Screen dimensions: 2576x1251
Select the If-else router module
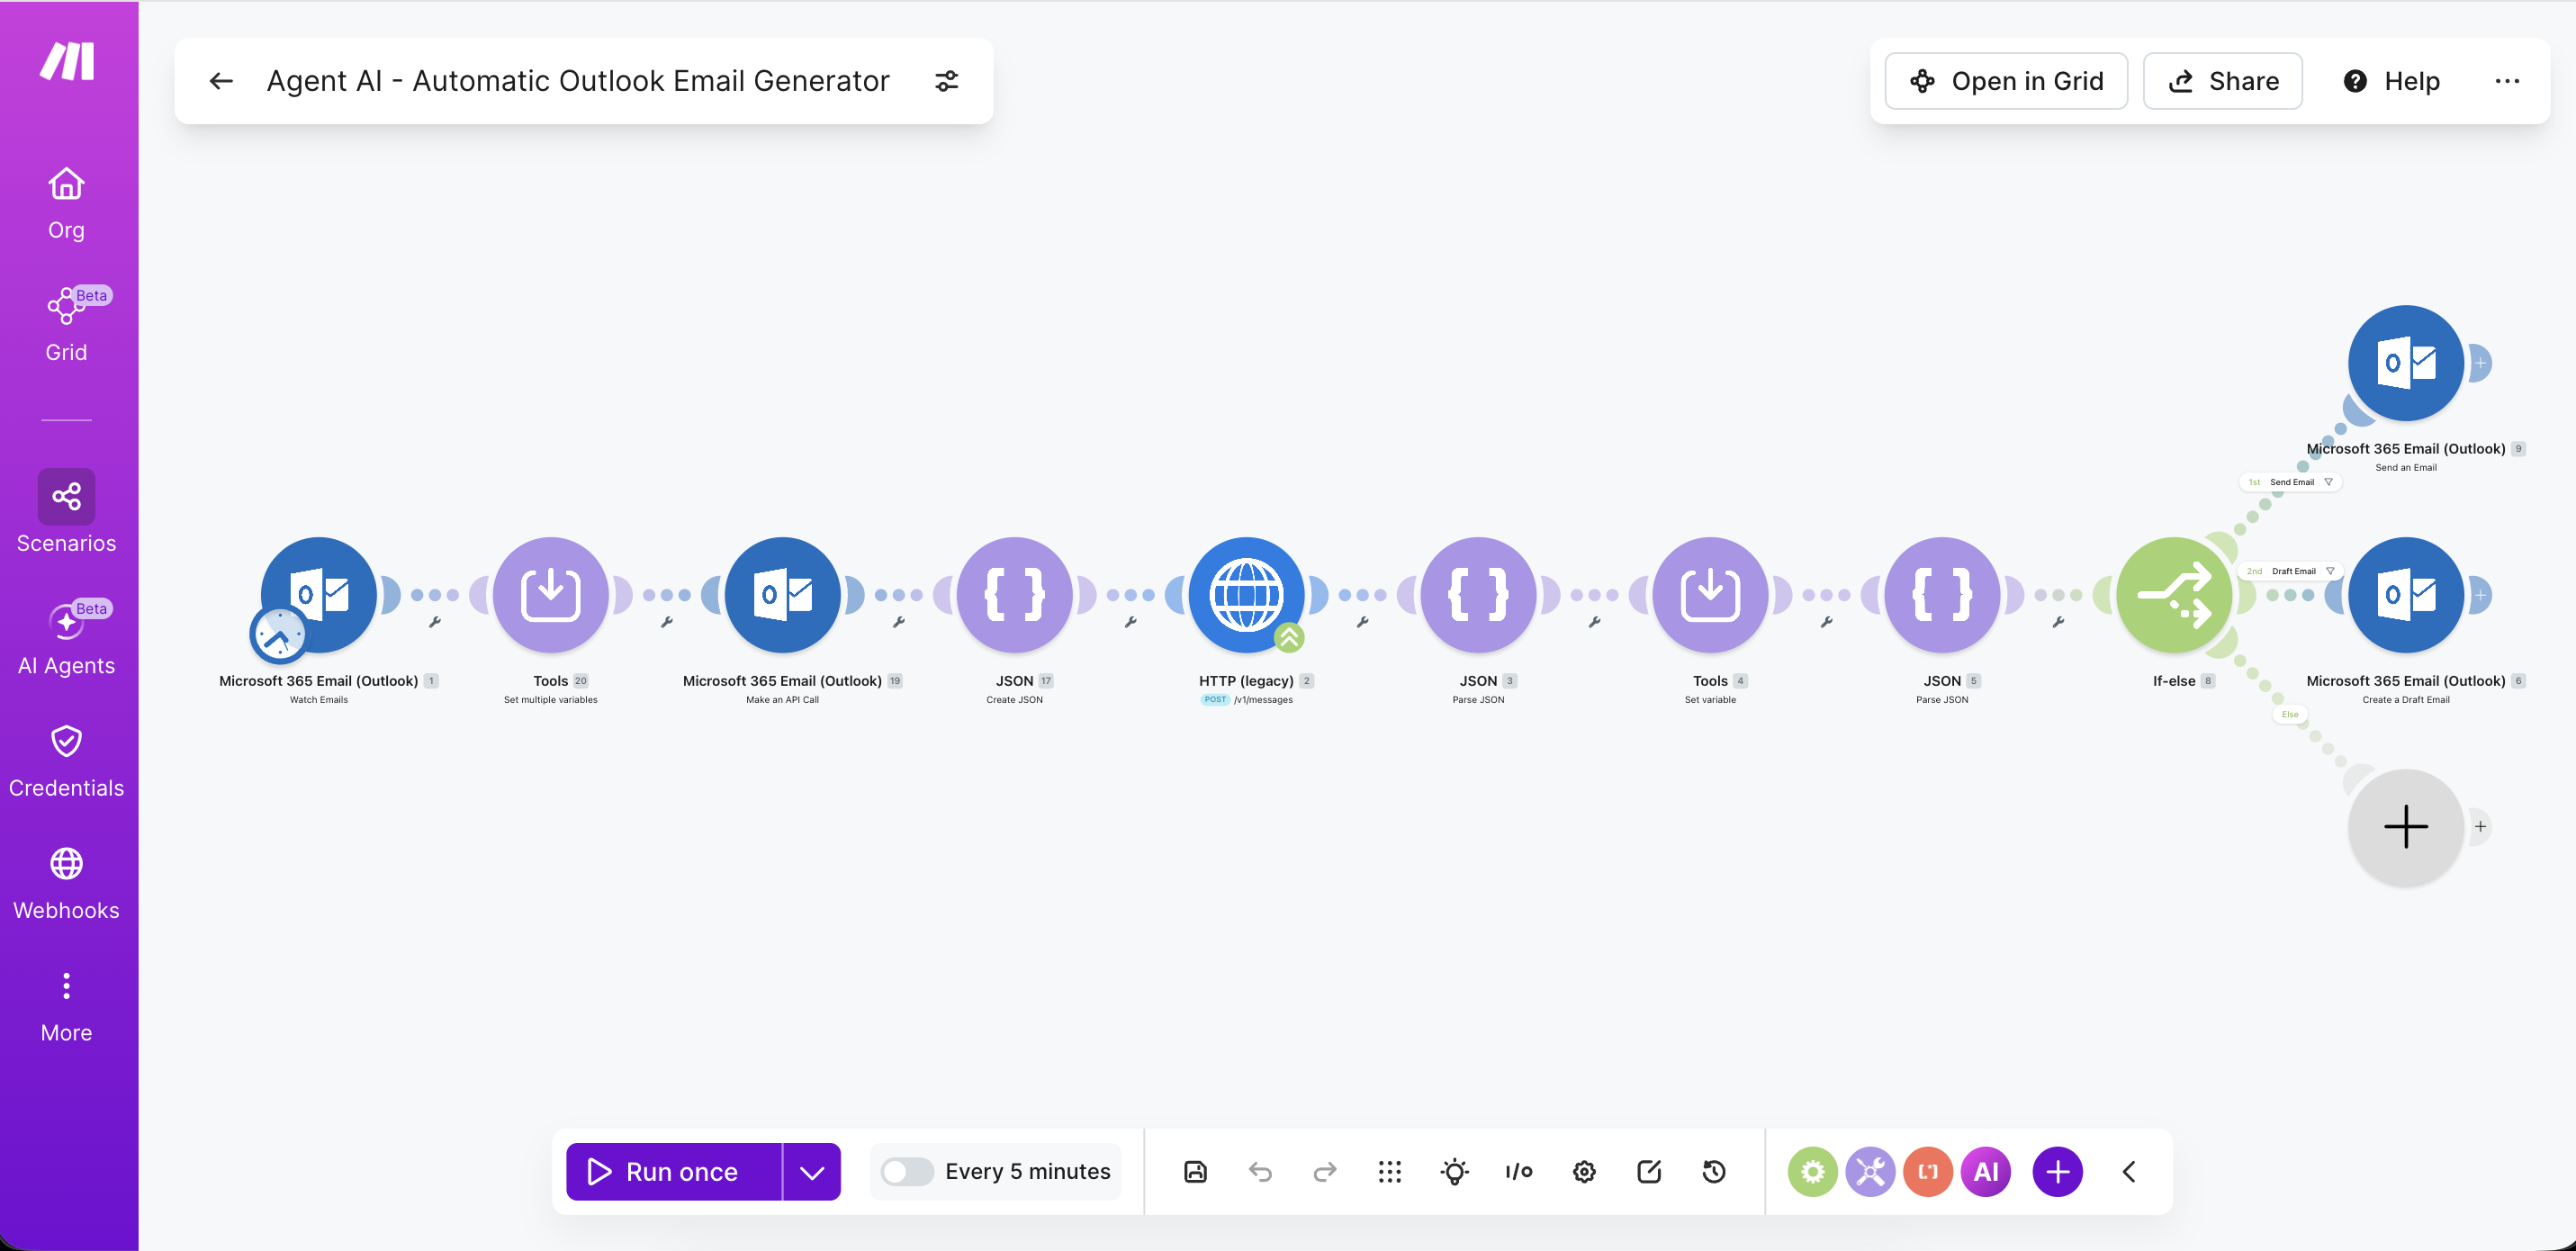[2174, 595]
